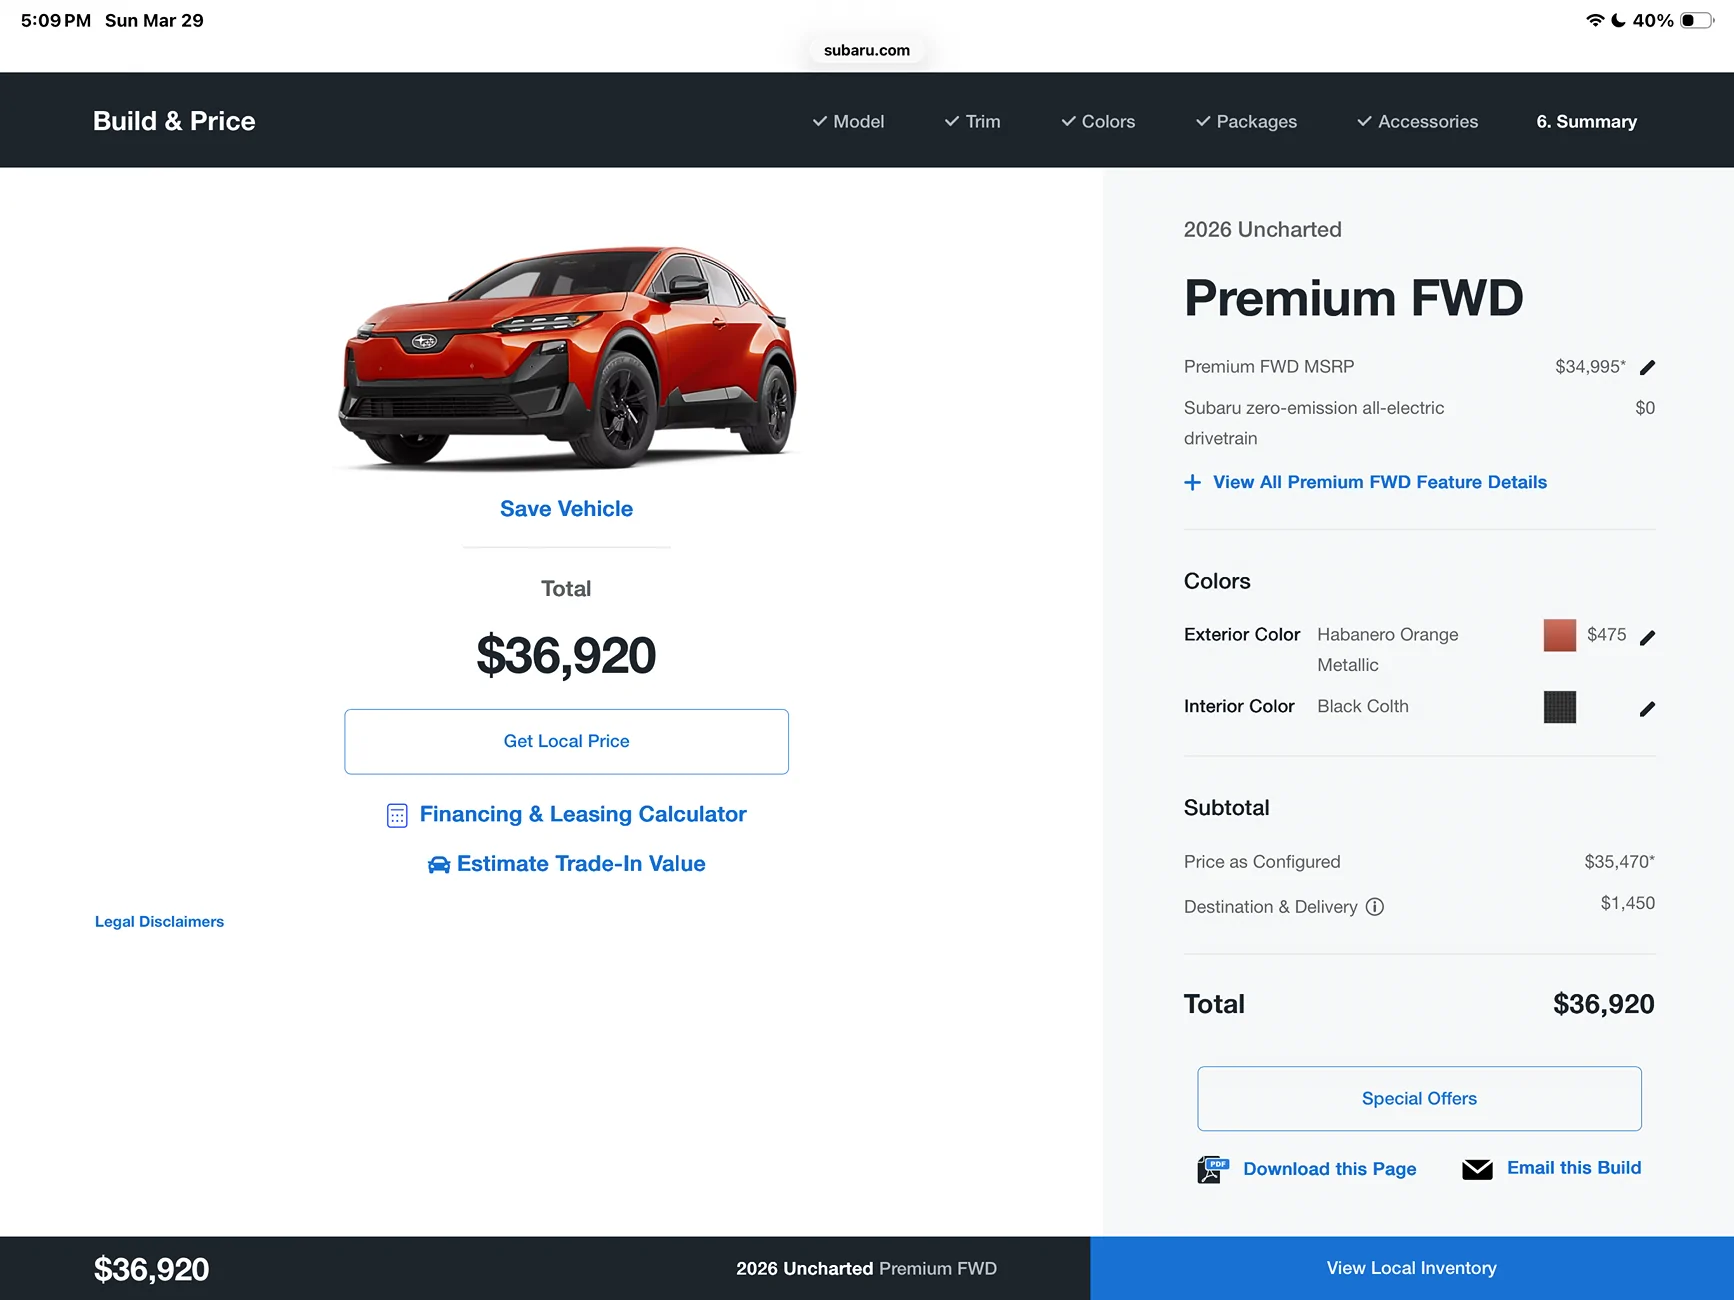
Task: Go to the Packages step
Action: click(x=1246, y=122)
